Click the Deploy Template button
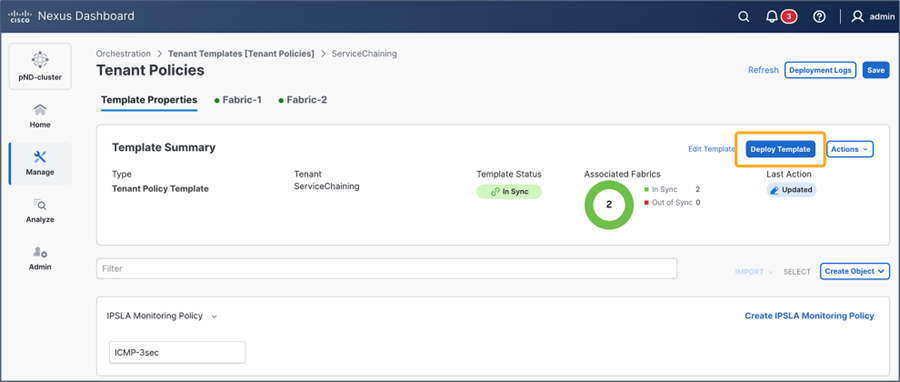Image resolution: width=900 pixels, height=382 pixels. 781,149
